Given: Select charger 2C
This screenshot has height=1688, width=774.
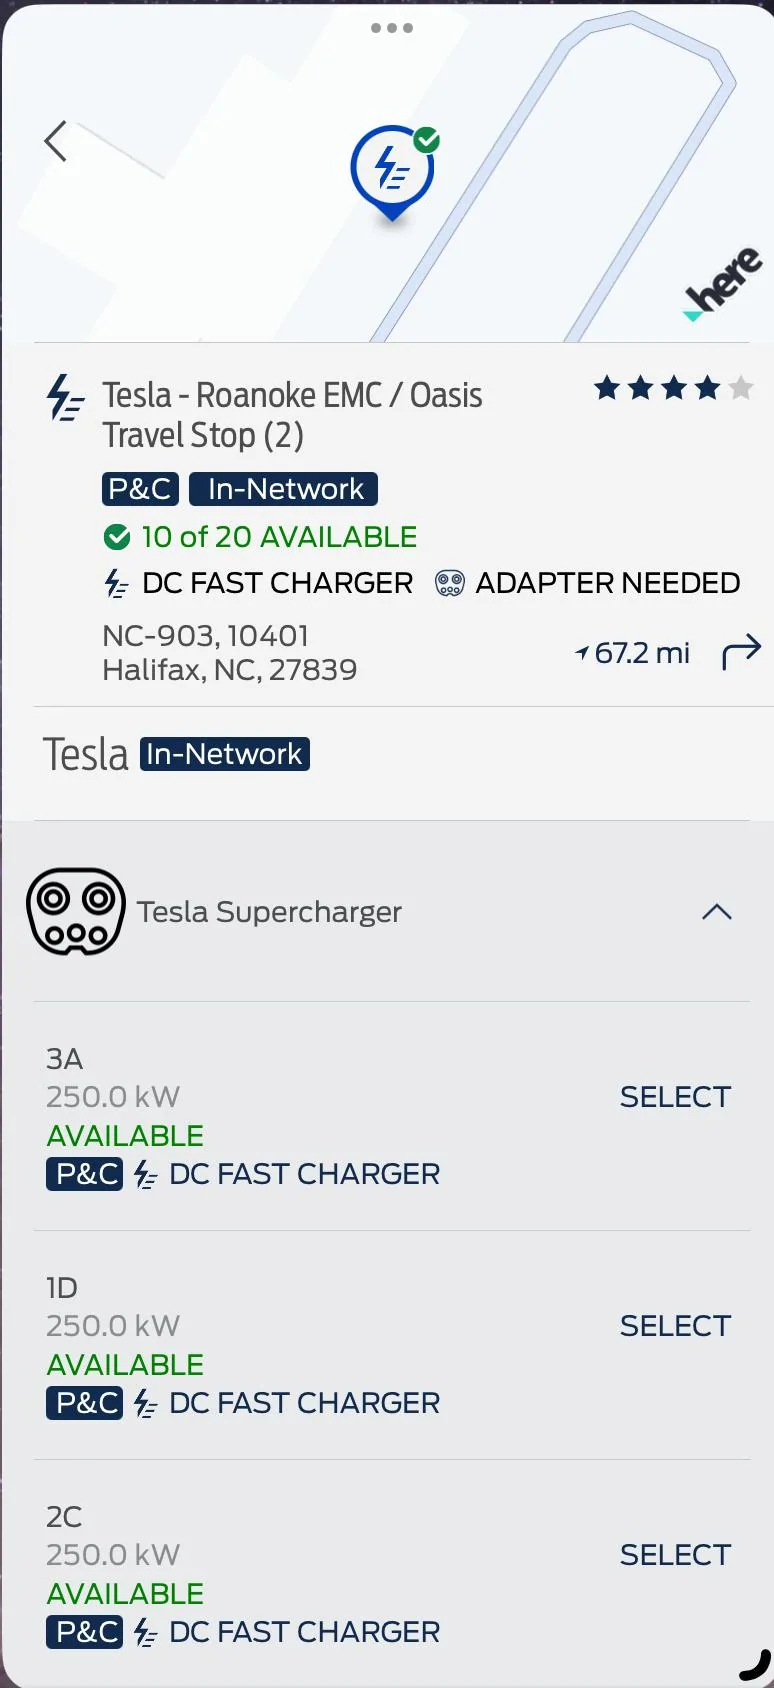Looking at the screenshot, I should click(x=675, y=1555).
